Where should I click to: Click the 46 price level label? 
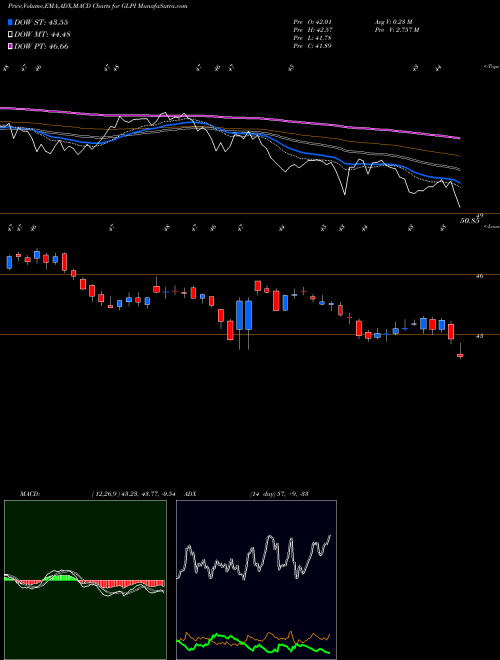pos(479,276)
